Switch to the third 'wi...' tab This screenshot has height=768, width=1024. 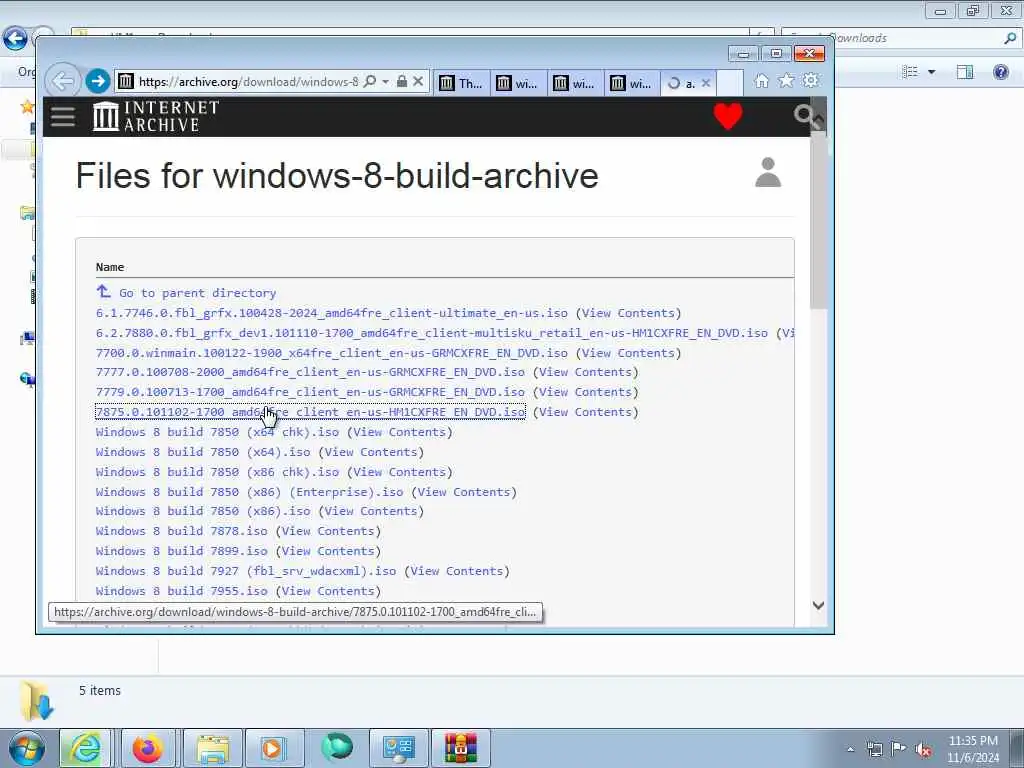632,83
